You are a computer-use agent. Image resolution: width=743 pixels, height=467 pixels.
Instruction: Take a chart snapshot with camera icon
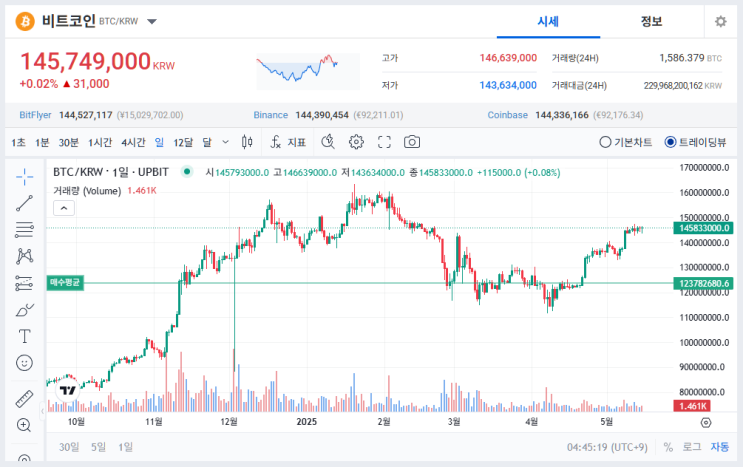[x=412, y=142]
